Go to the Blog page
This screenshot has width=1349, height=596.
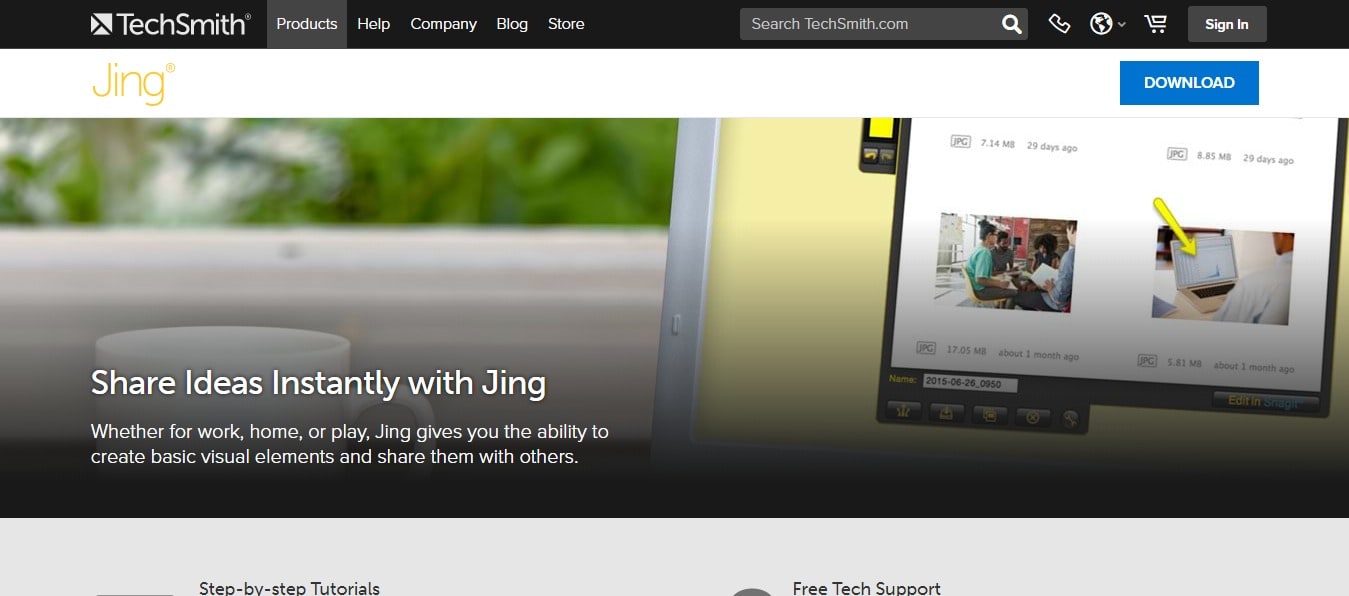(x=512, y=24)
